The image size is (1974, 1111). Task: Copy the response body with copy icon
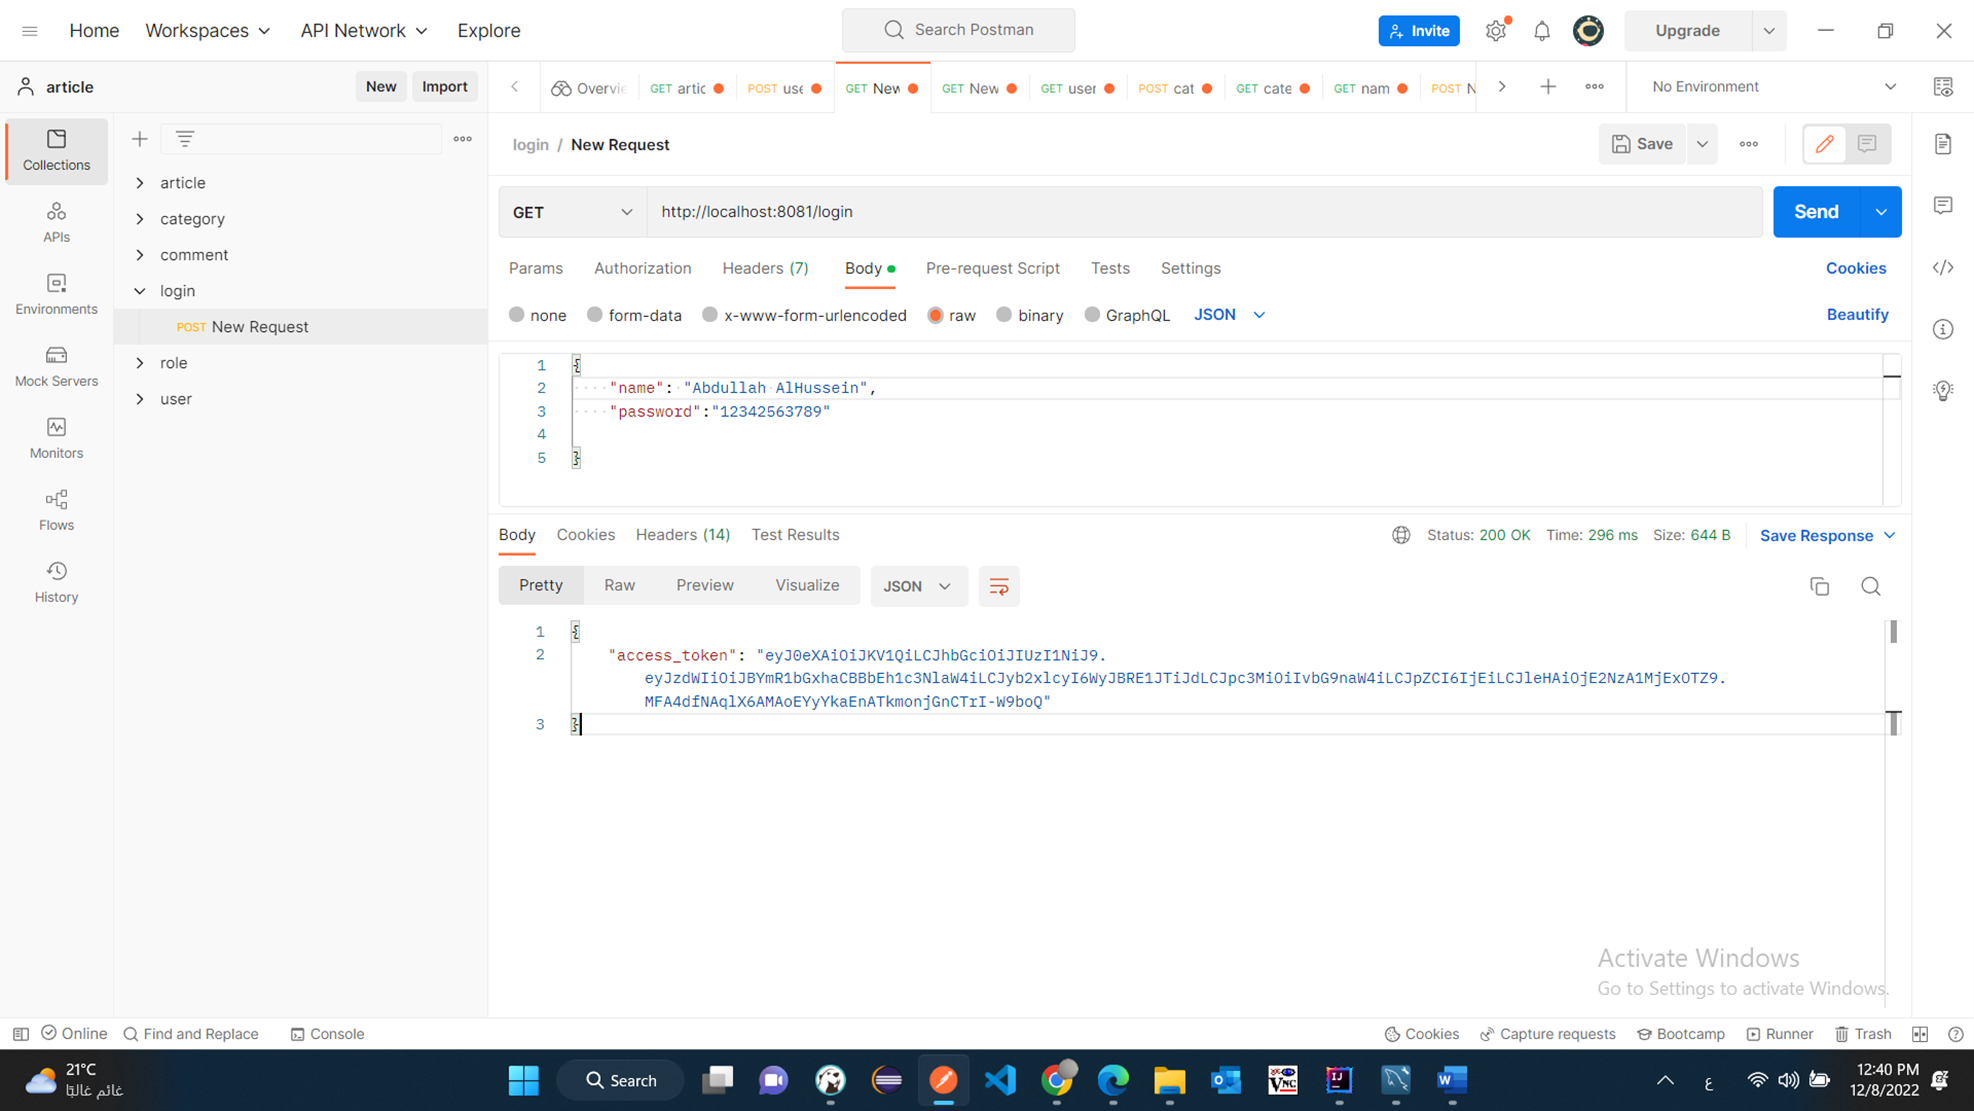point(1819,586)
